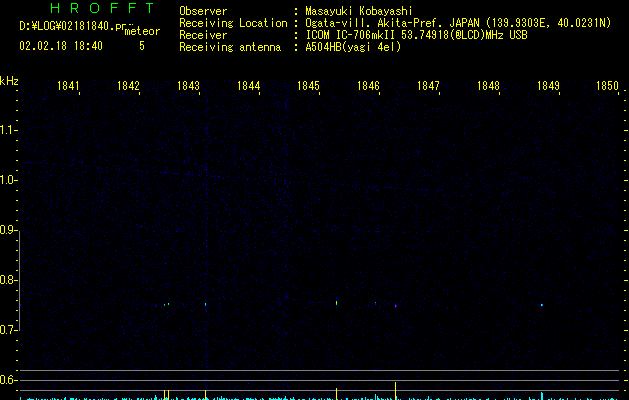Viewport: 629px width, 400px height.
Task: Click the Receiving antenna label
Action: pos(230,47)
